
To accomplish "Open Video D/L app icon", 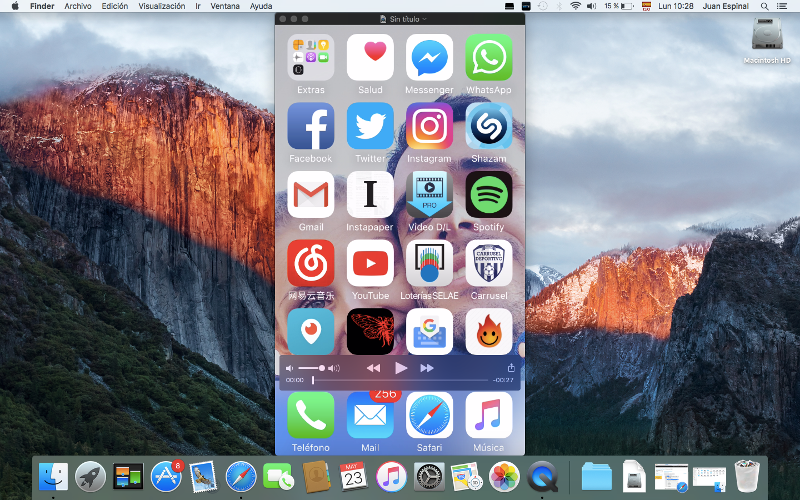I will click(429, 194).
